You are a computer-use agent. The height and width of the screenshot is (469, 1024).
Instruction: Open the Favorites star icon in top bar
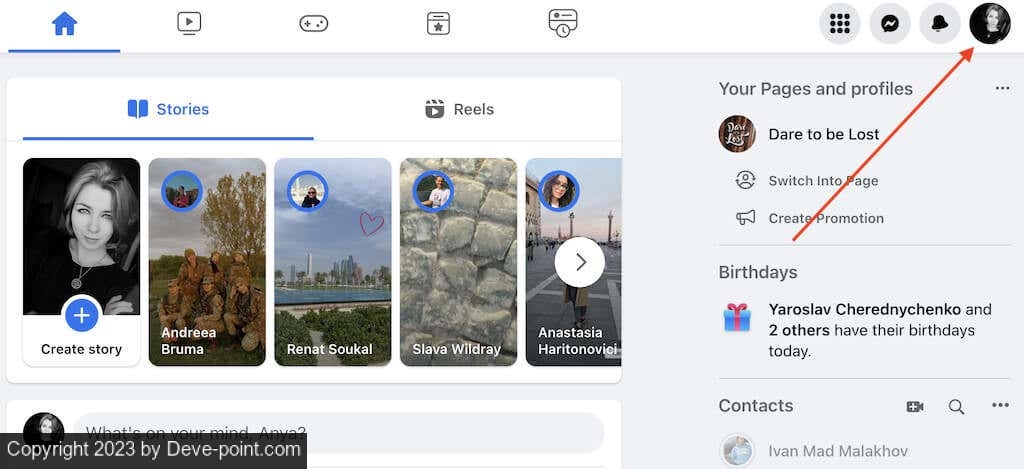tap(438, 24)
